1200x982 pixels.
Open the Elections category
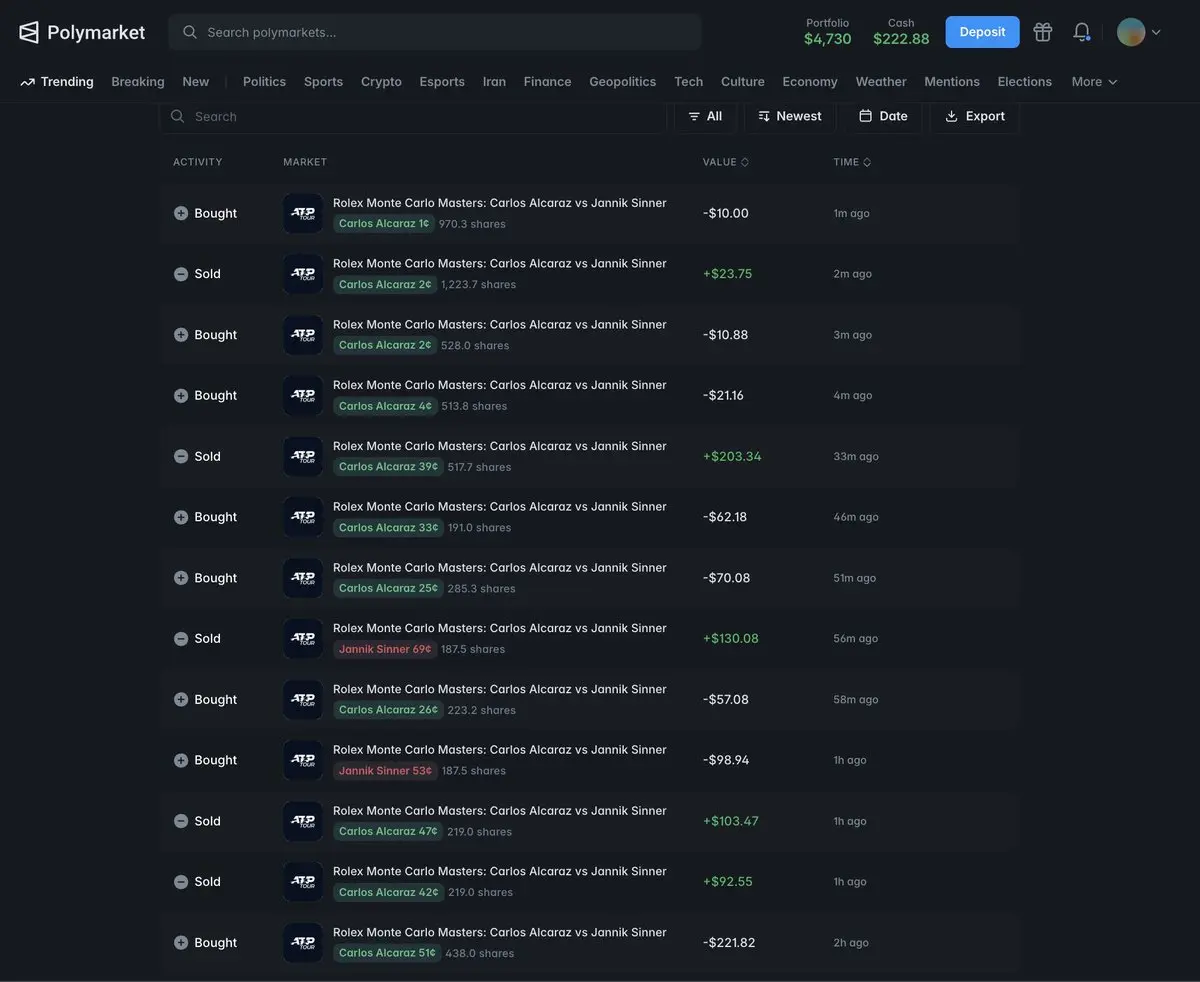click(x=1025, y=82)
